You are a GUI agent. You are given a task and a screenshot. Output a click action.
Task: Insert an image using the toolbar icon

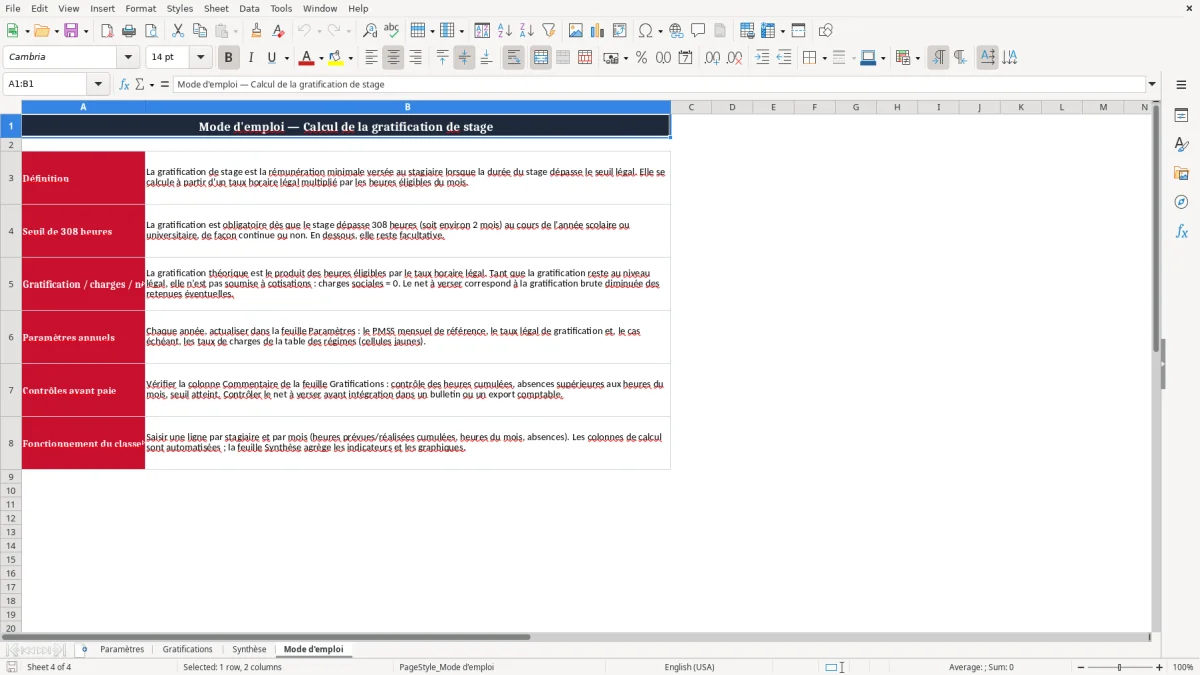tap(576, 31)
